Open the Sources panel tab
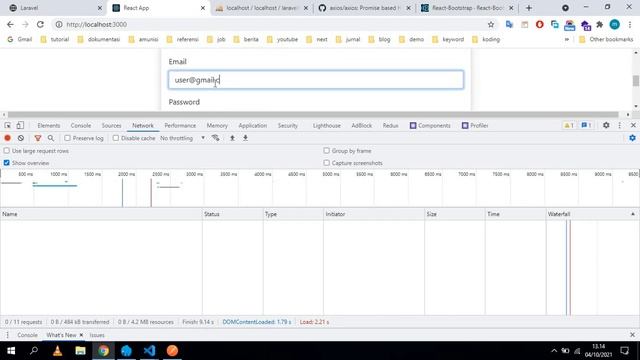This screenshot has width=640, height=360. (x=111, y=125)
